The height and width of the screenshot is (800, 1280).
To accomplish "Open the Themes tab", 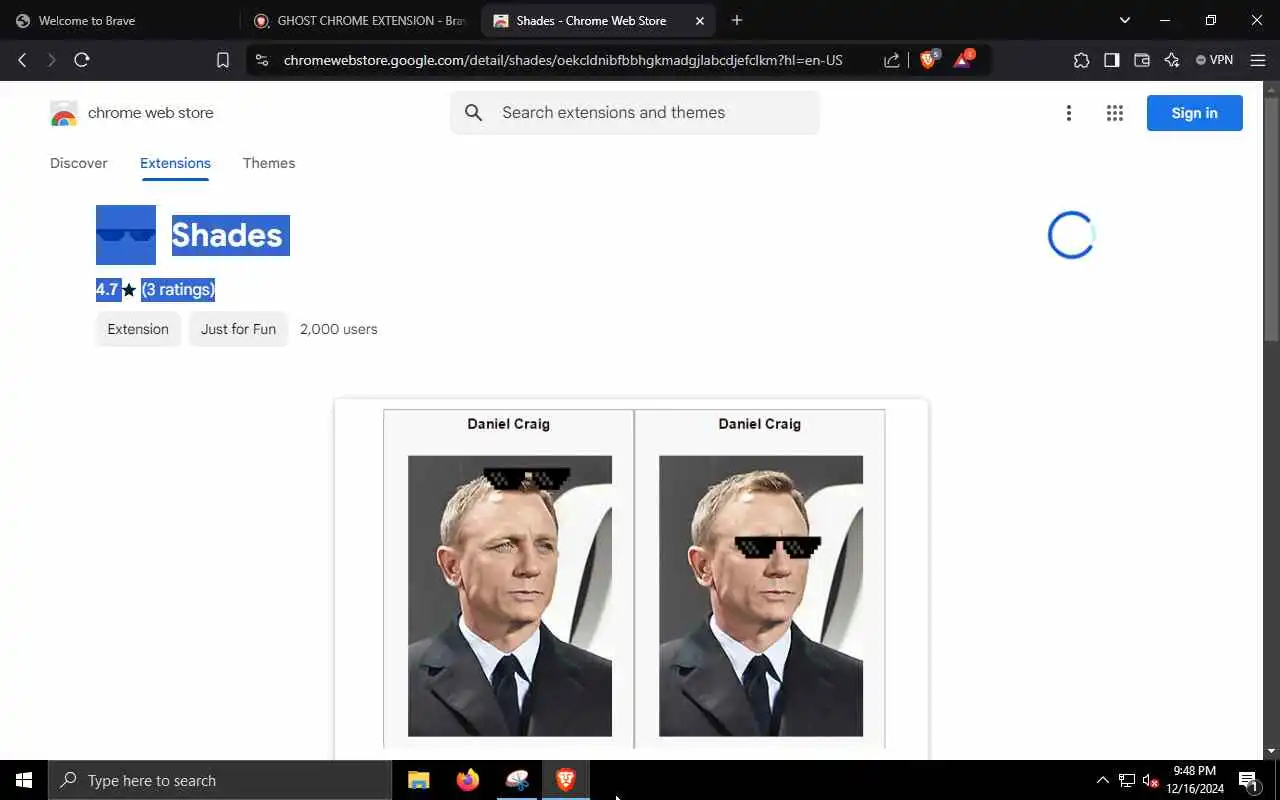I will (269, 163).
